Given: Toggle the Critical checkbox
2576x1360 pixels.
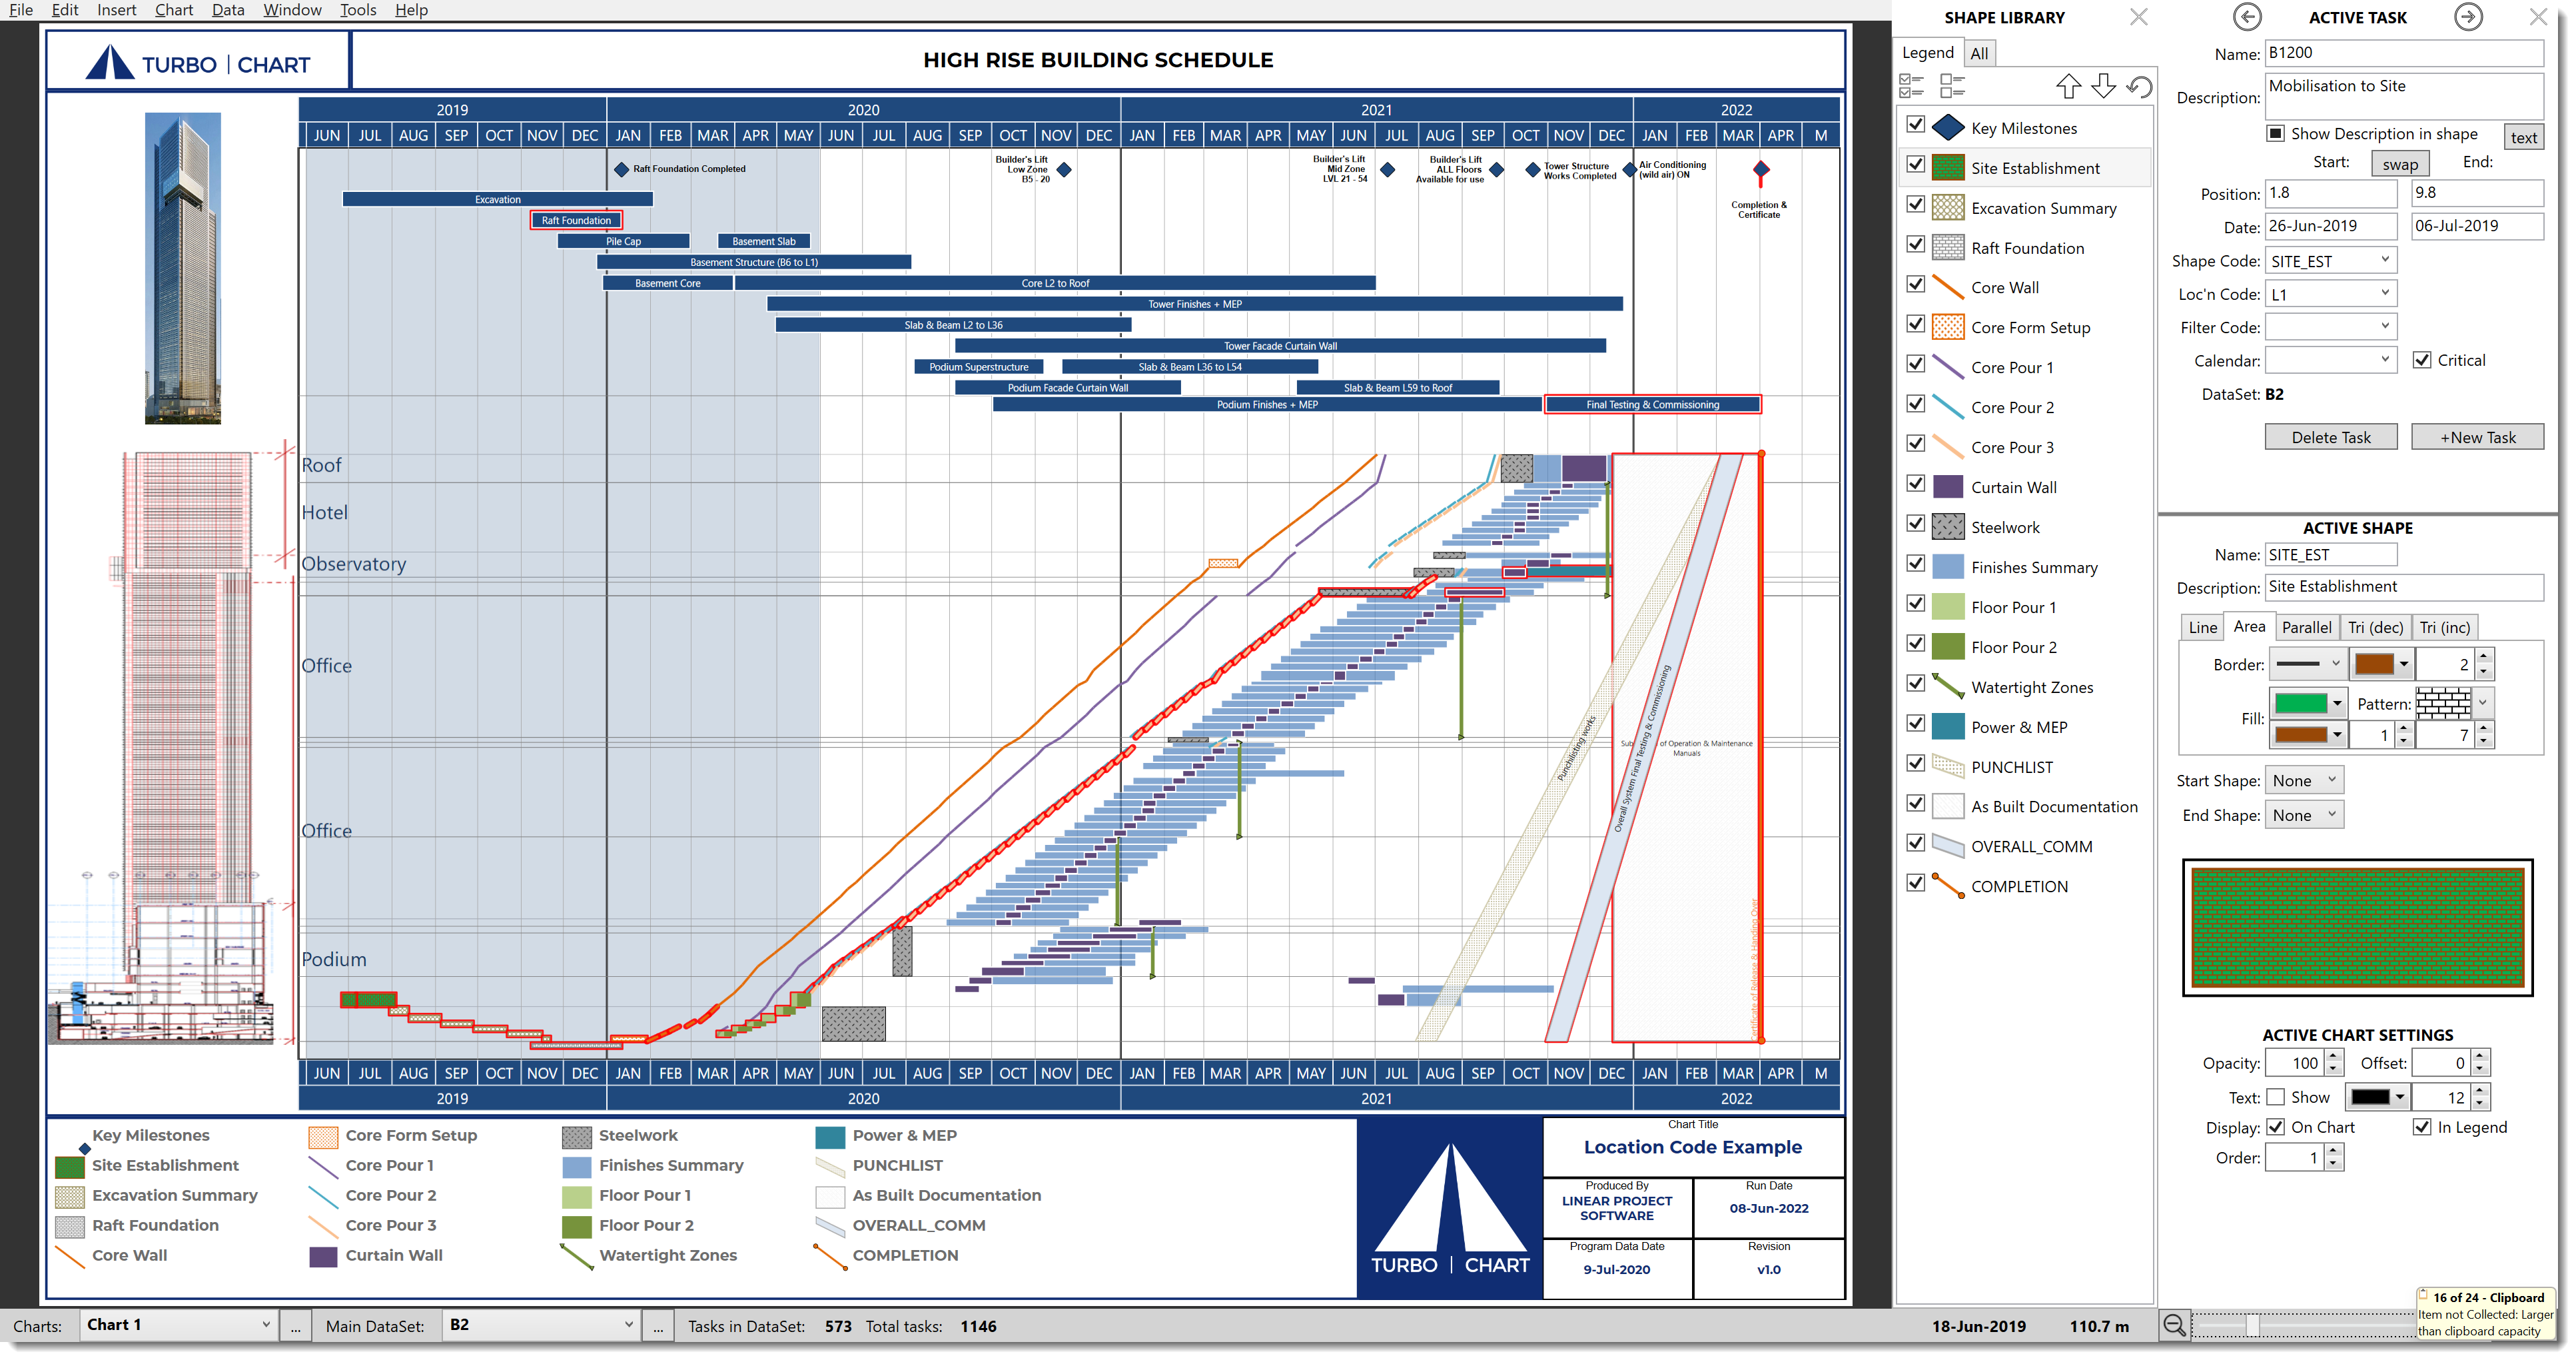Looking at the screenshot, I should coord(2422,361).
